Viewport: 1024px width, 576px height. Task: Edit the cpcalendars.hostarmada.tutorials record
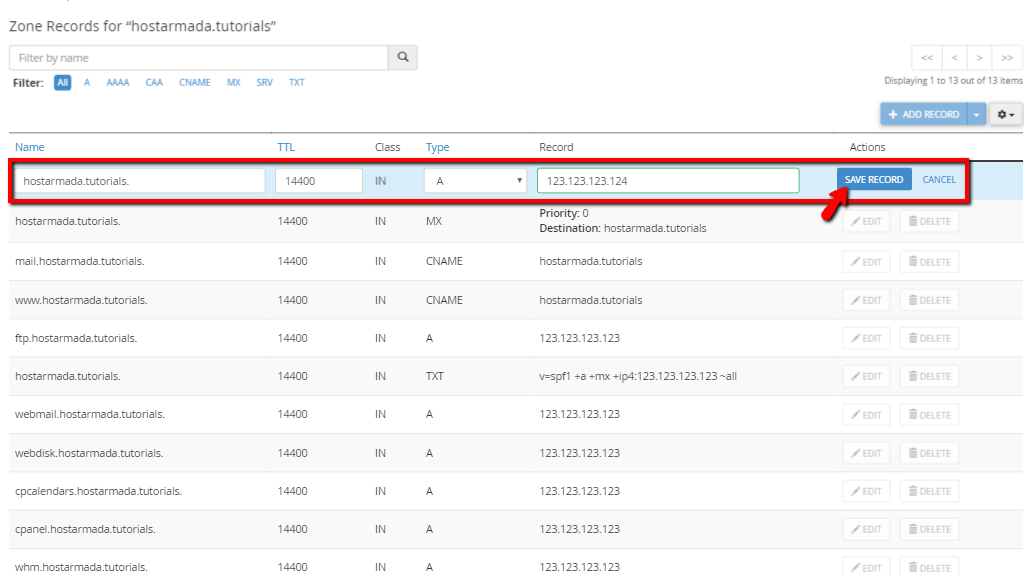point(867,491)
